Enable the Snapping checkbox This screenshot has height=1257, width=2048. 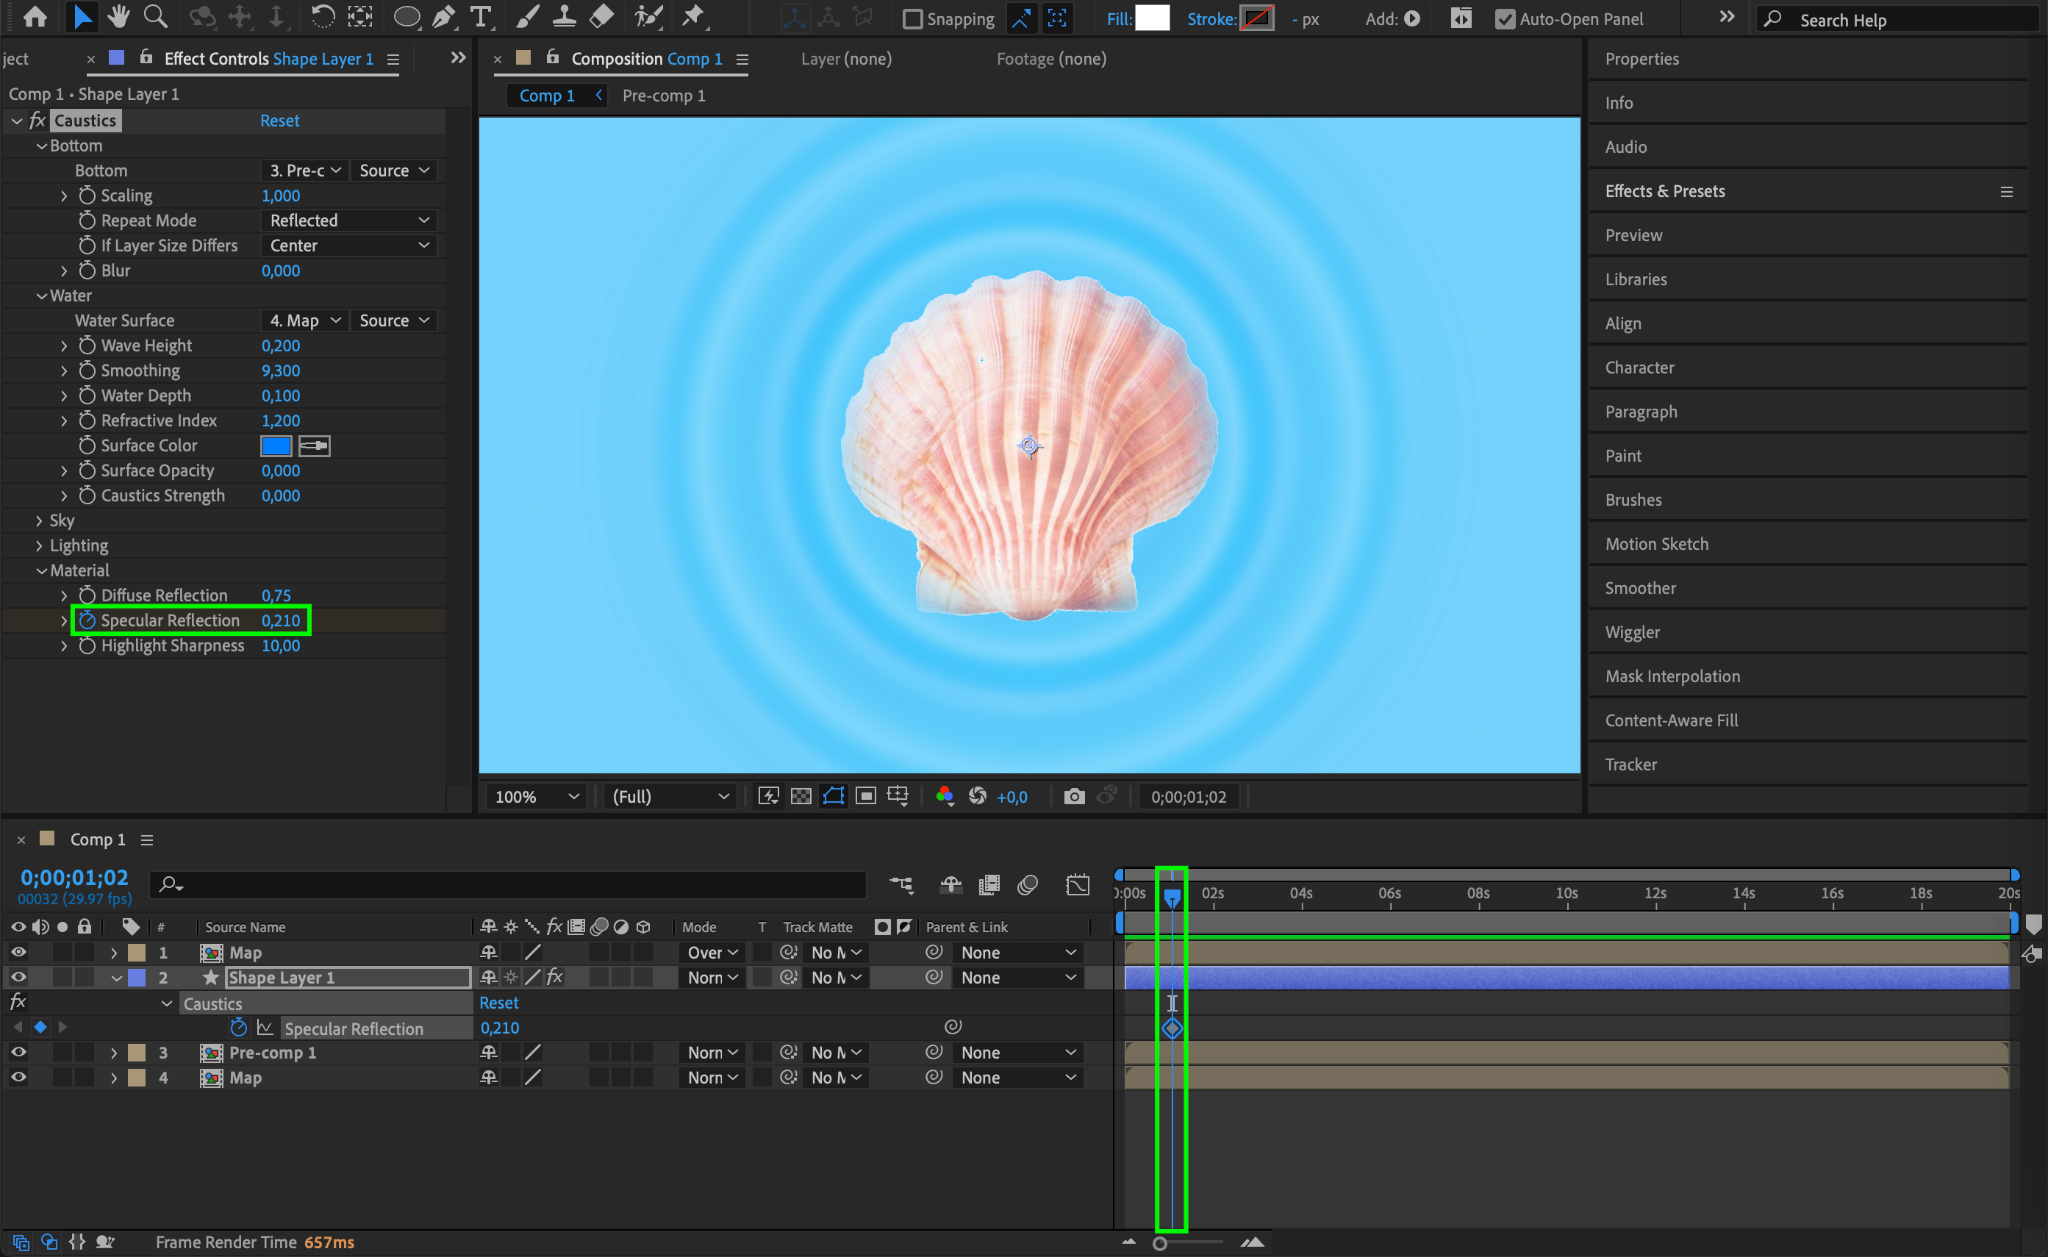click(x=912, y=19)
